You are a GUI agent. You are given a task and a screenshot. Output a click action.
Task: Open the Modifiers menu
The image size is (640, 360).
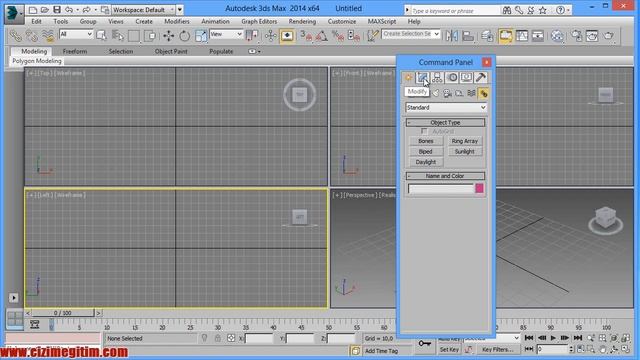click(177, 21)
